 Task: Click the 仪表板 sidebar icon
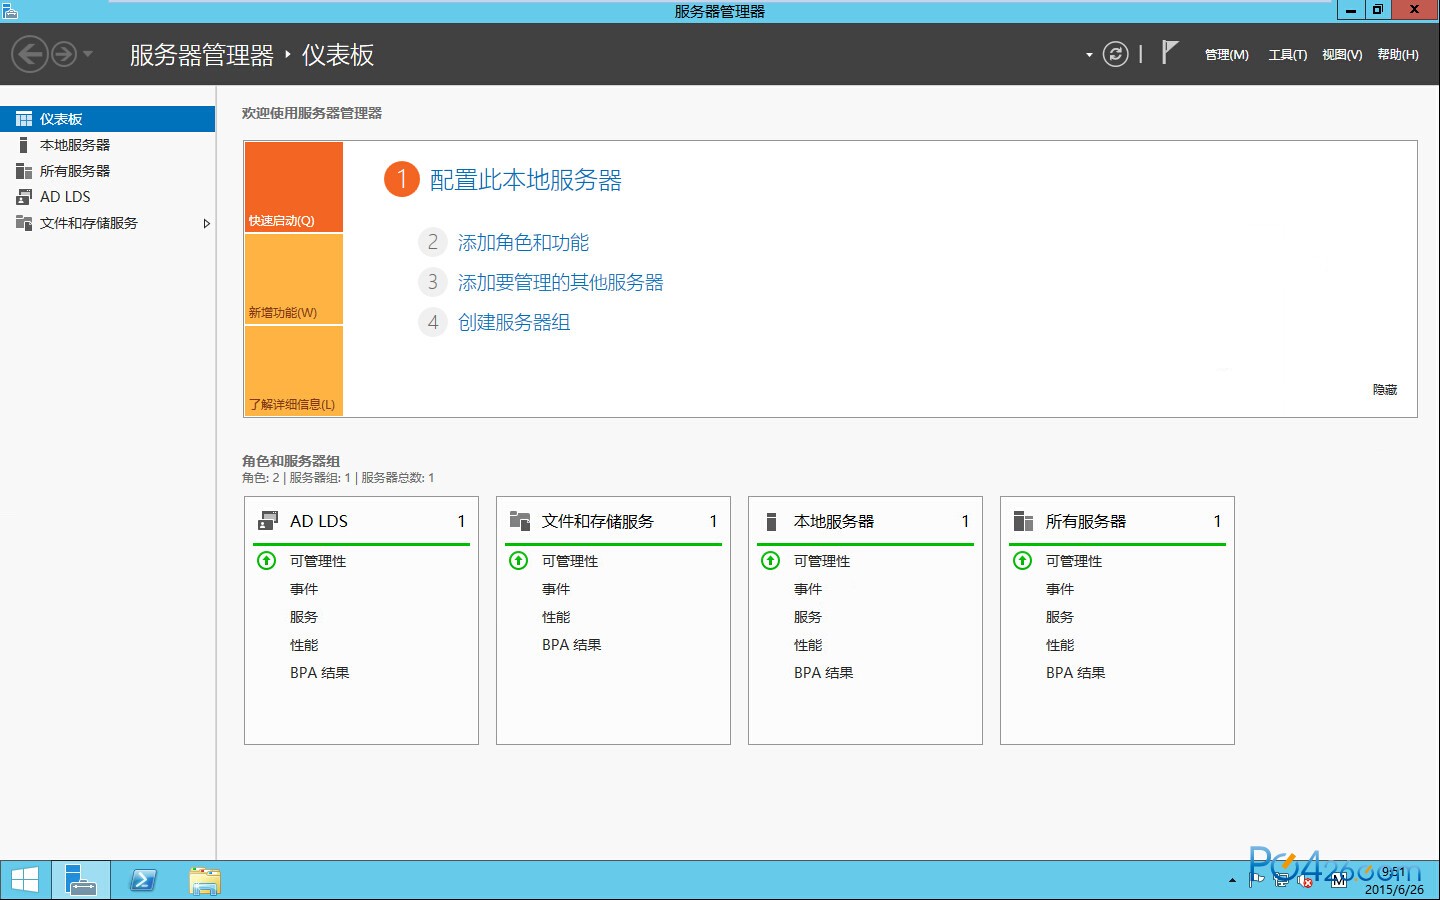click(24, 119)
